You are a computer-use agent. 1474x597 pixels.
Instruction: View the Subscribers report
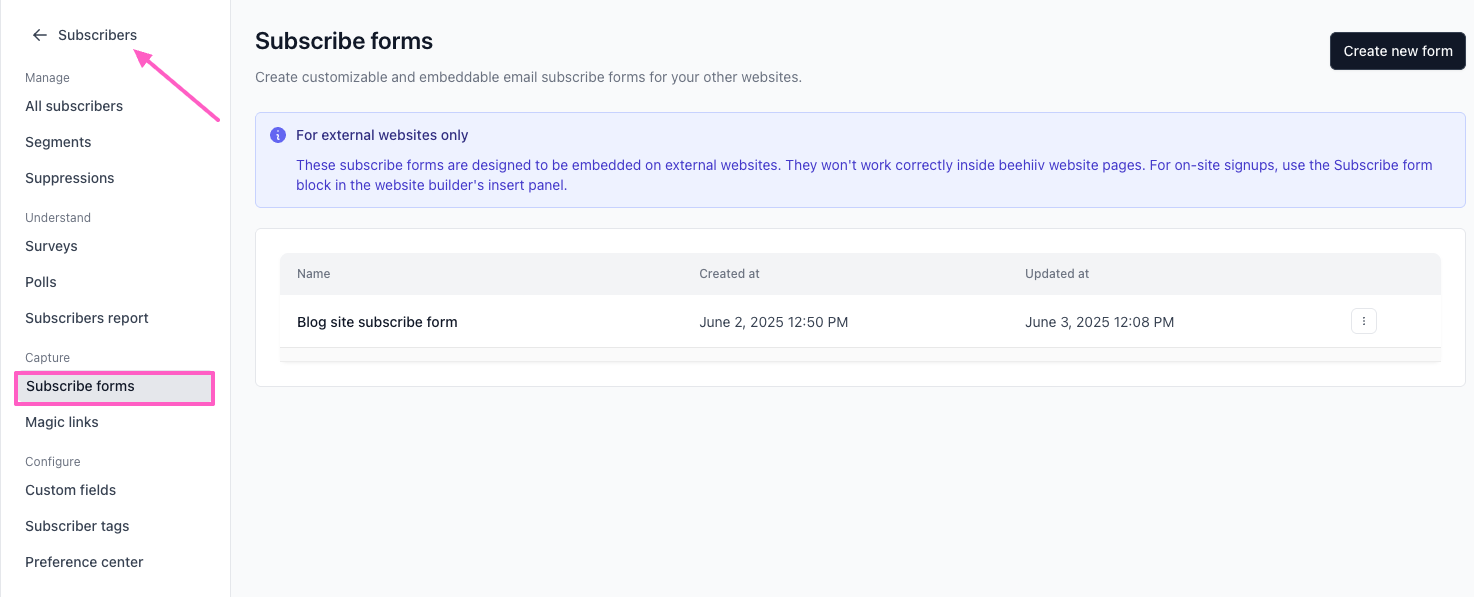tap(87, 318)
